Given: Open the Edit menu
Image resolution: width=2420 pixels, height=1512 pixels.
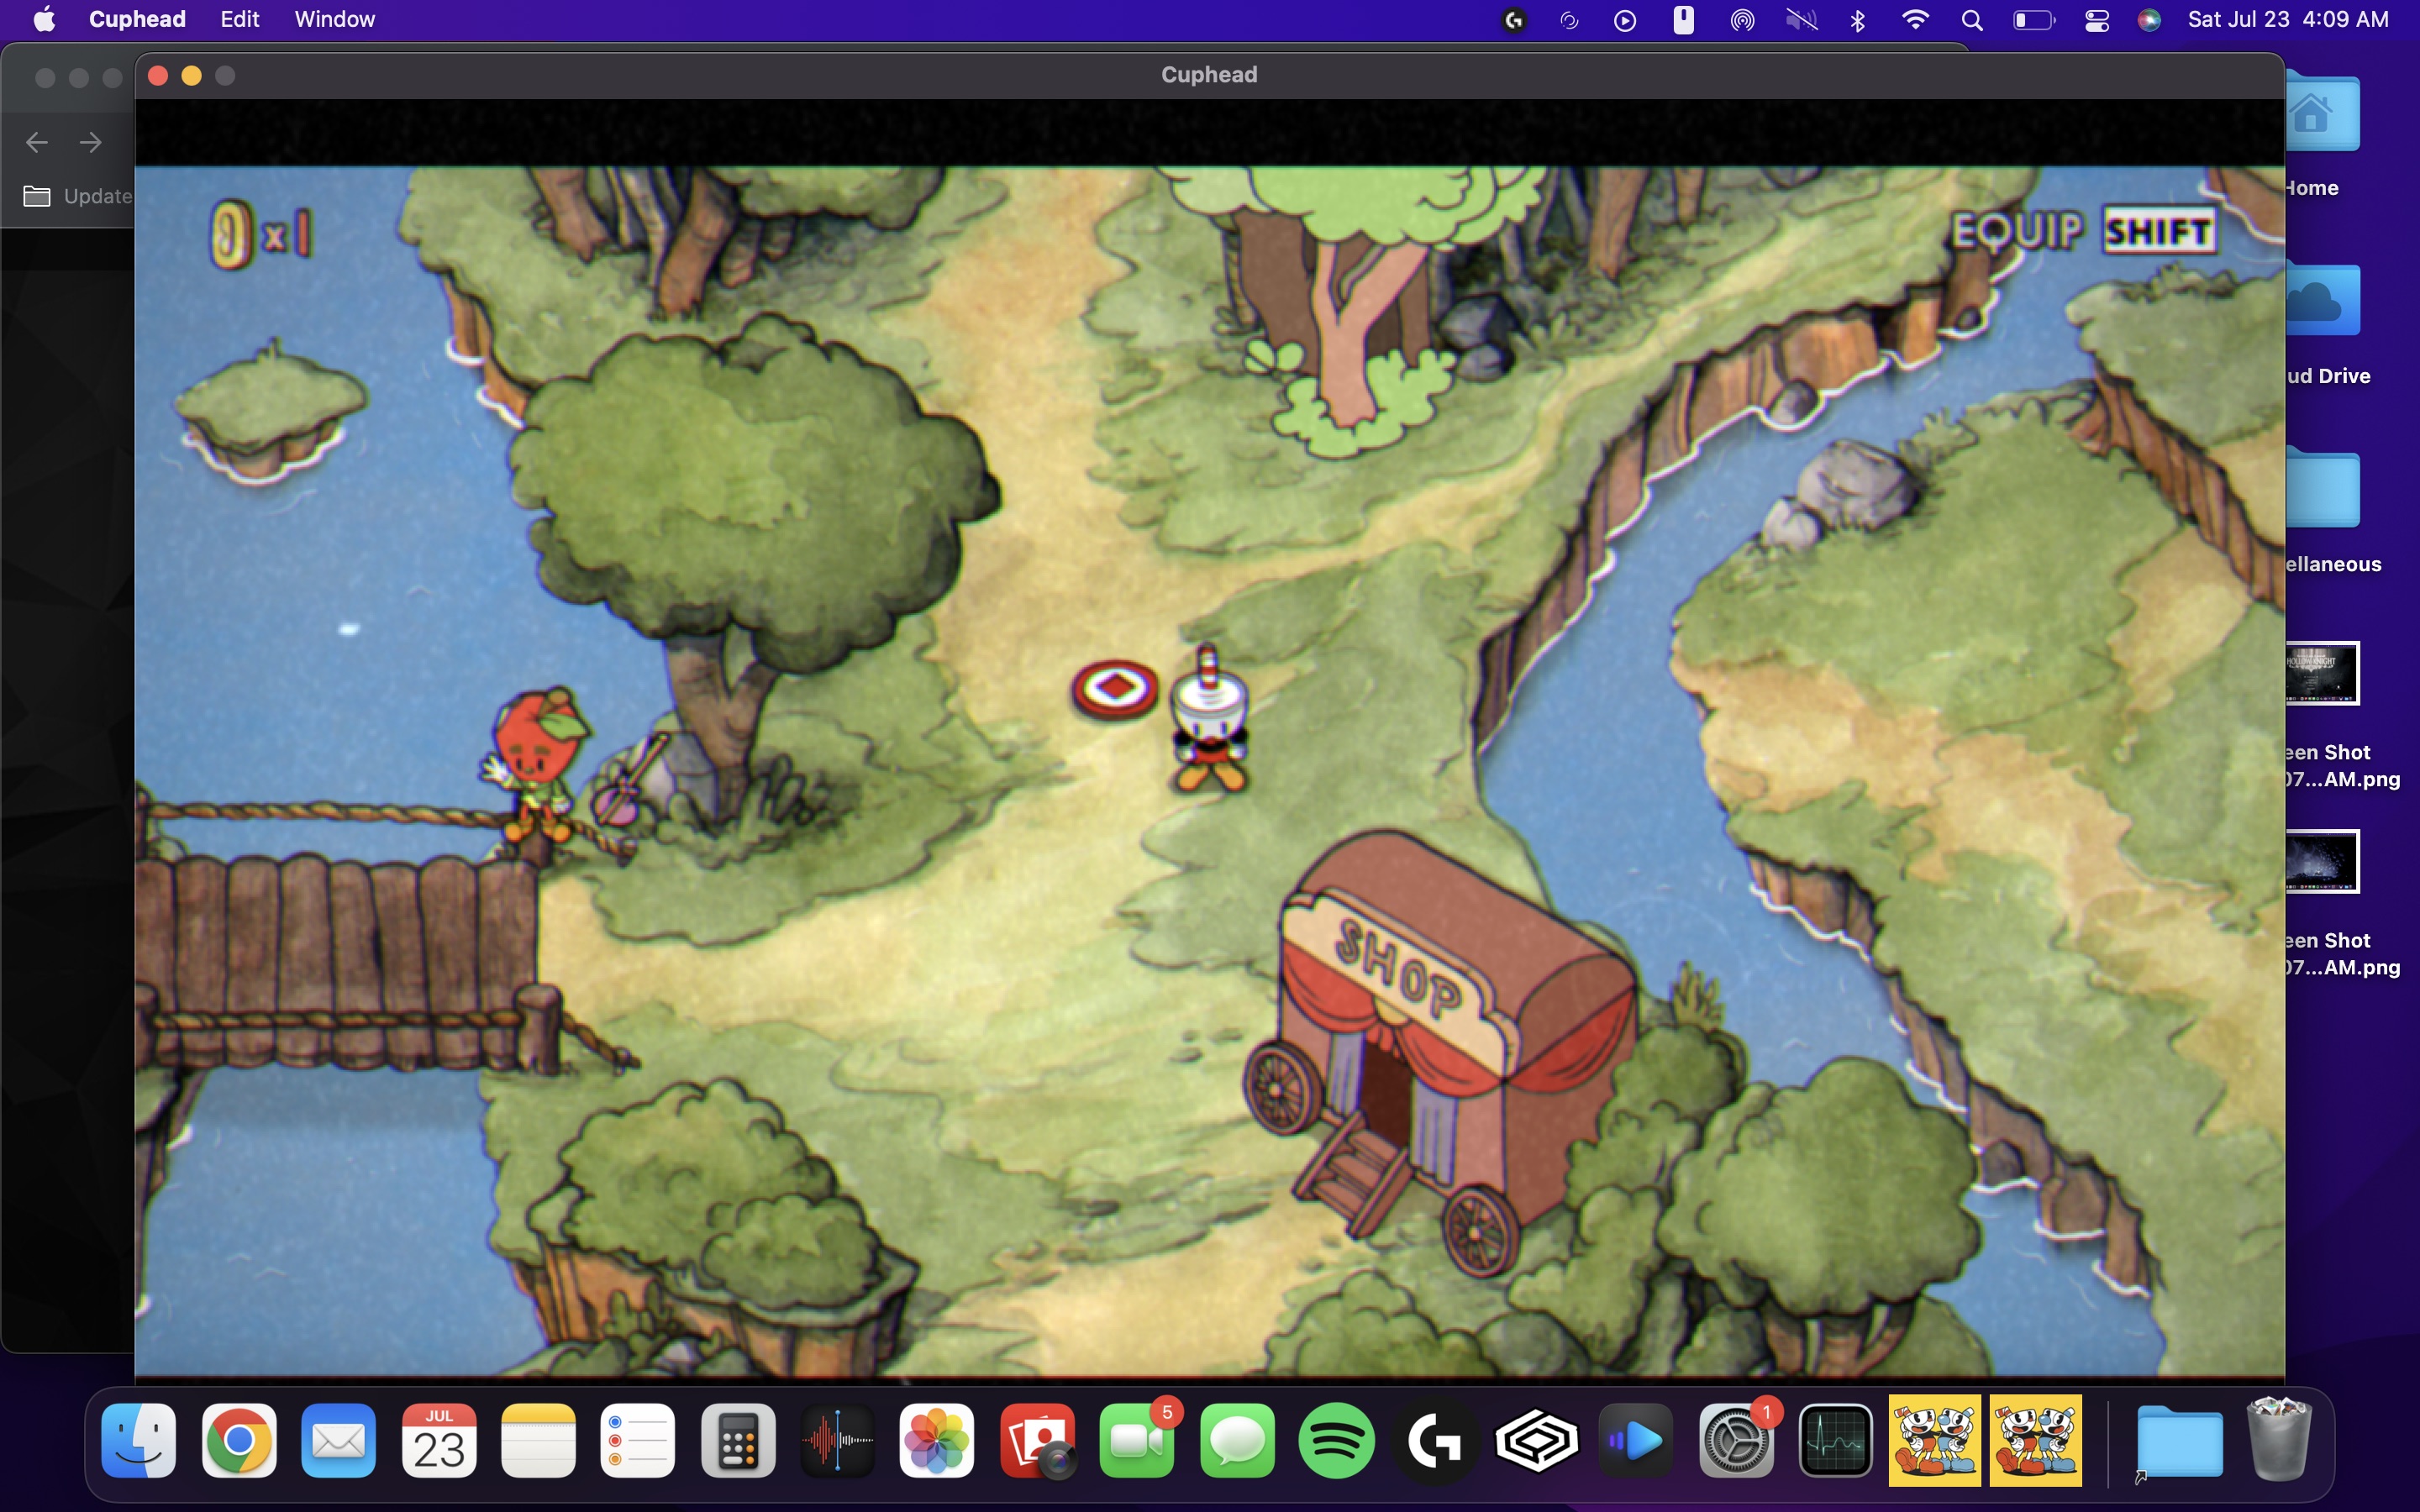Looking at the screenshot, I should tap(240, 19).
